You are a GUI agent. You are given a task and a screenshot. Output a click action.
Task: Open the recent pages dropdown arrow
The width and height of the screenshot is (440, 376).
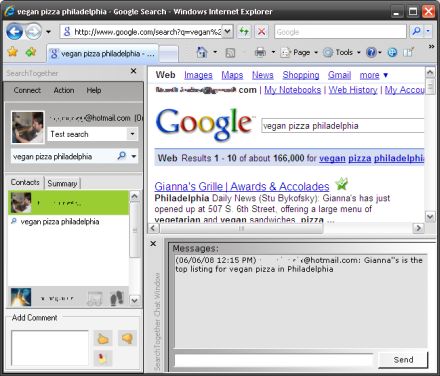[x=49, y=32]
